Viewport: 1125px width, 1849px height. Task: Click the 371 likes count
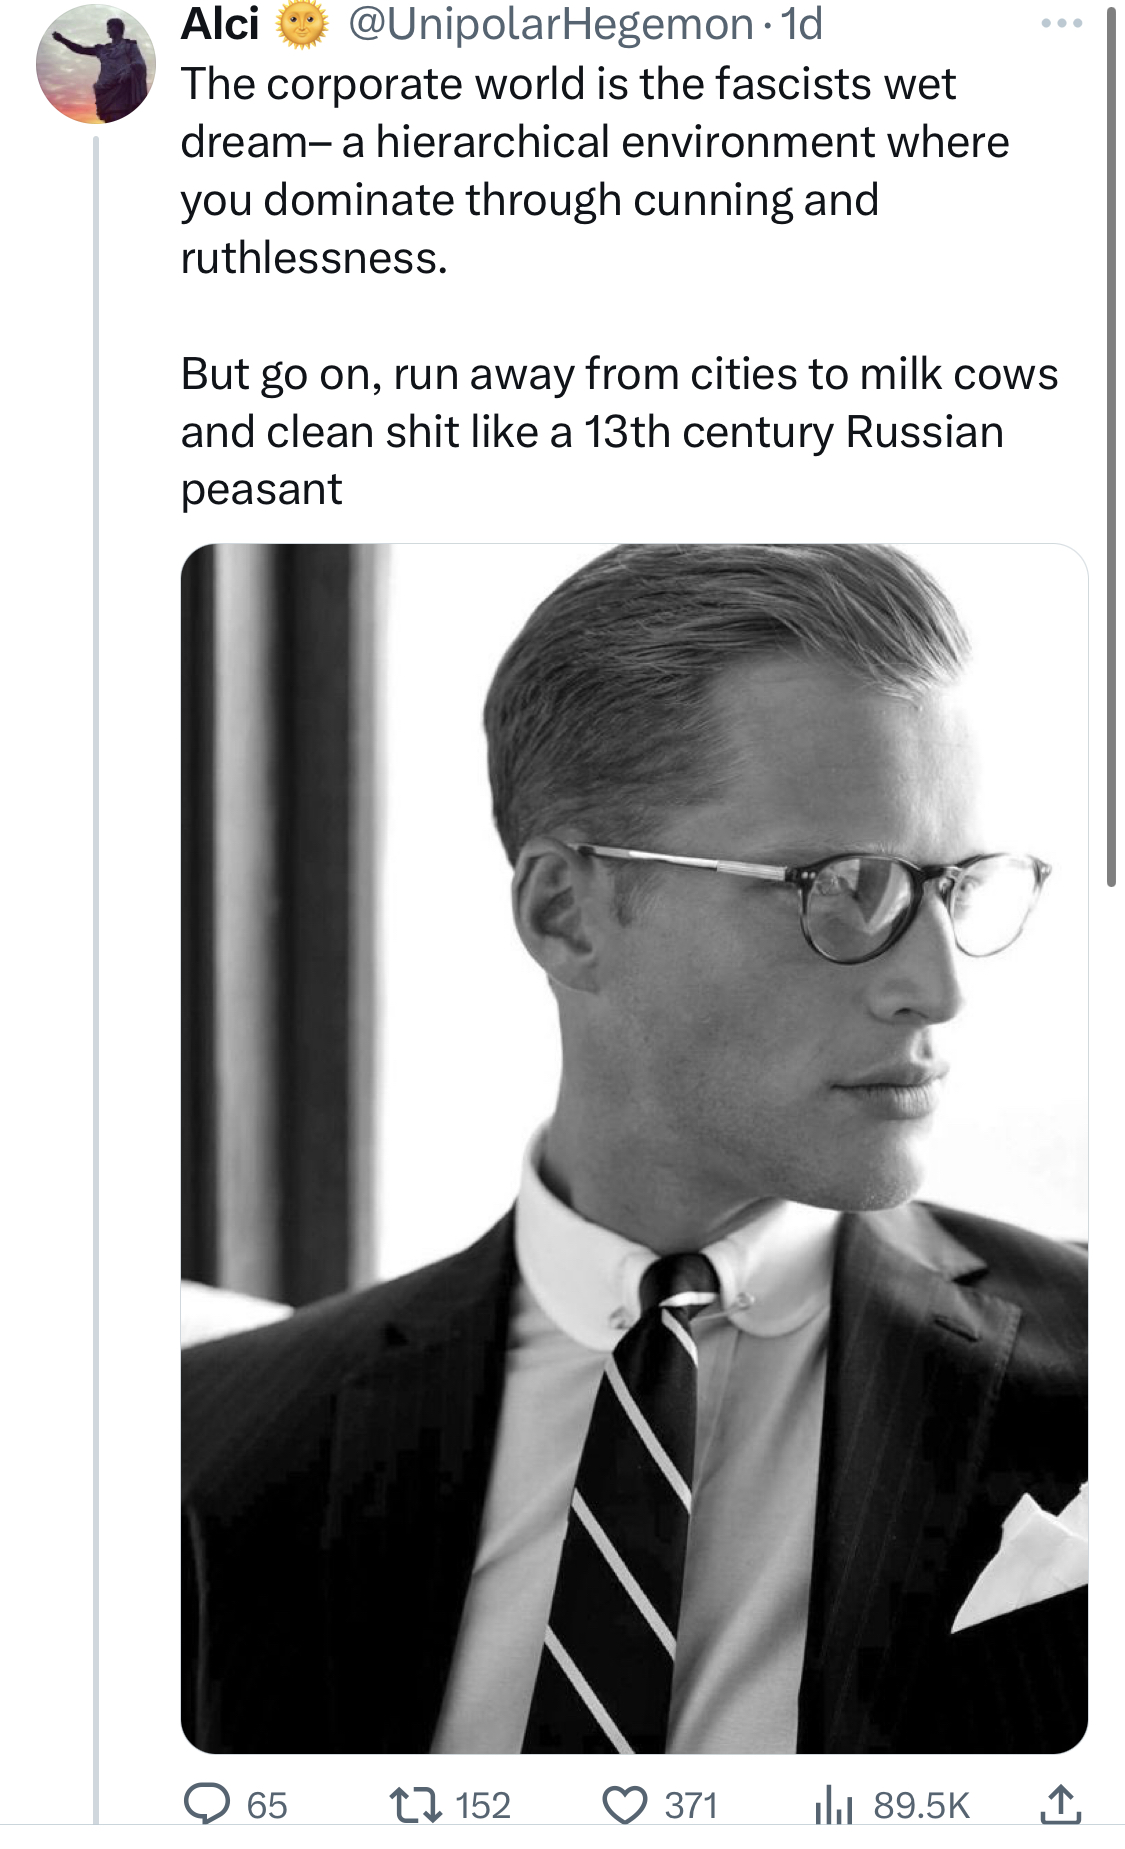pos(691,1805)
